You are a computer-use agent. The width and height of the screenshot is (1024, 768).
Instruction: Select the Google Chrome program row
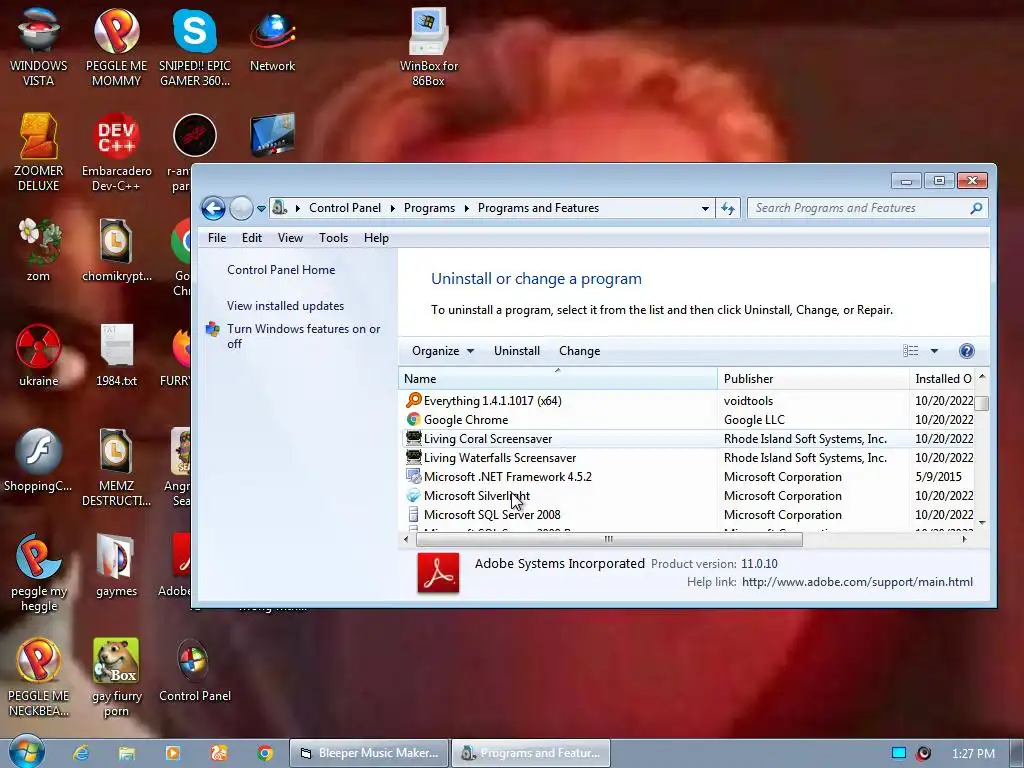point(686,419)
